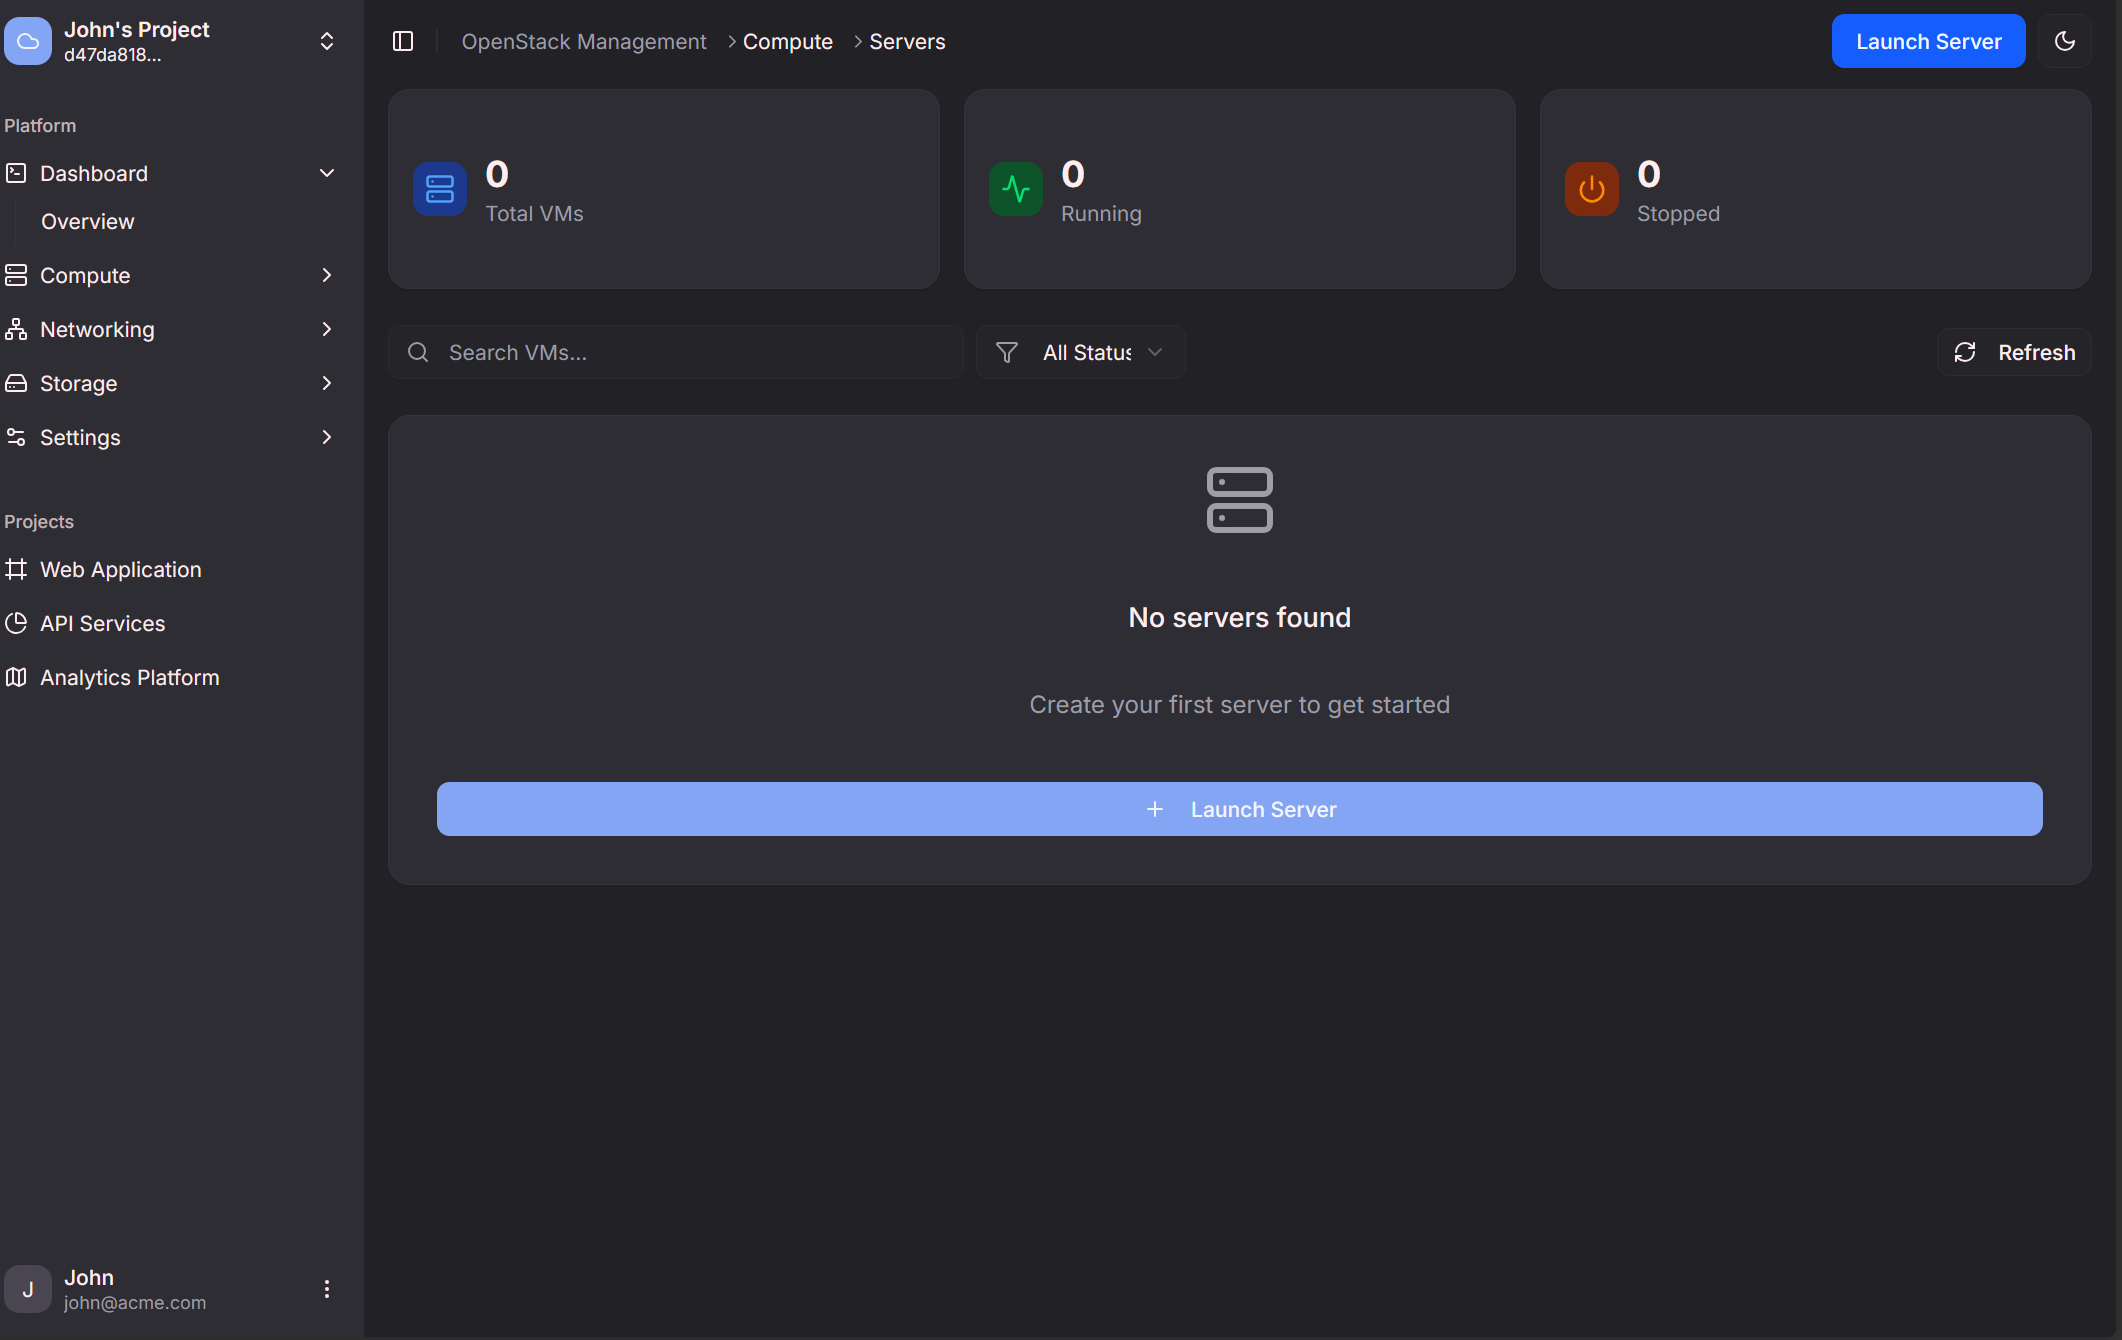The height and width of the screenshot is (1340, 2122).
Task: Open Overview under Dashboard
Action: tap(88, 221)
